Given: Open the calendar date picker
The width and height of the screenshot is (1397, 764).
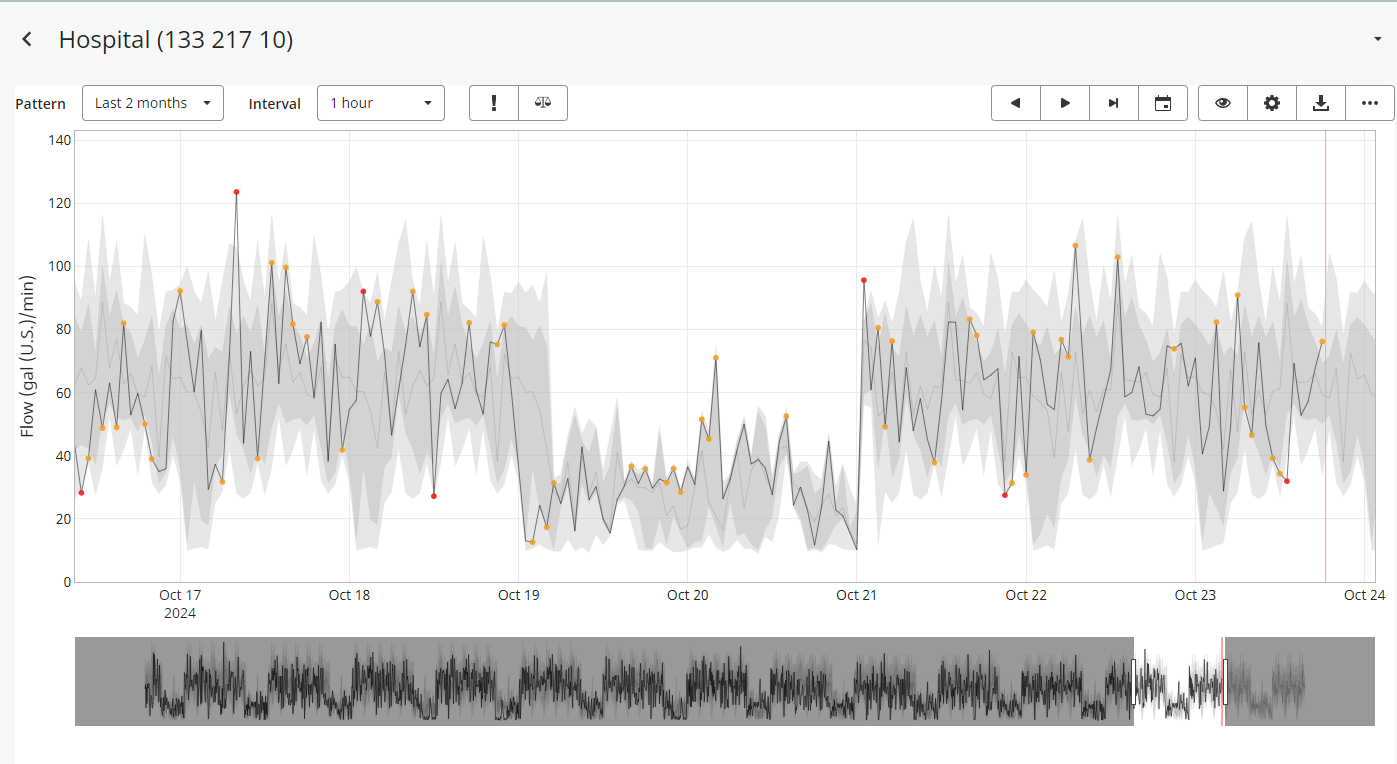Looking at the screenshot, I should pyautogui.click(x=1163, y=103).
